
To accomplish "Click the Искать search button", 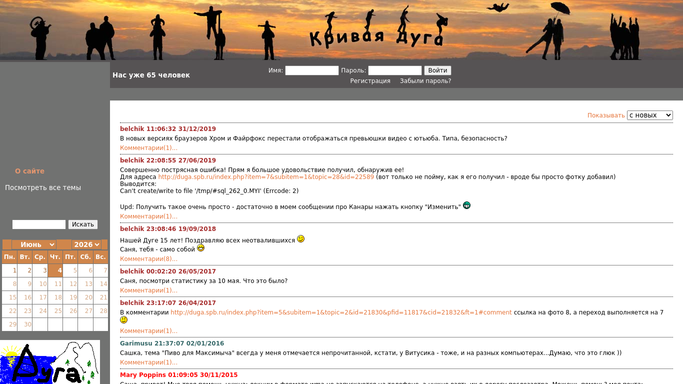I will 83,224.
